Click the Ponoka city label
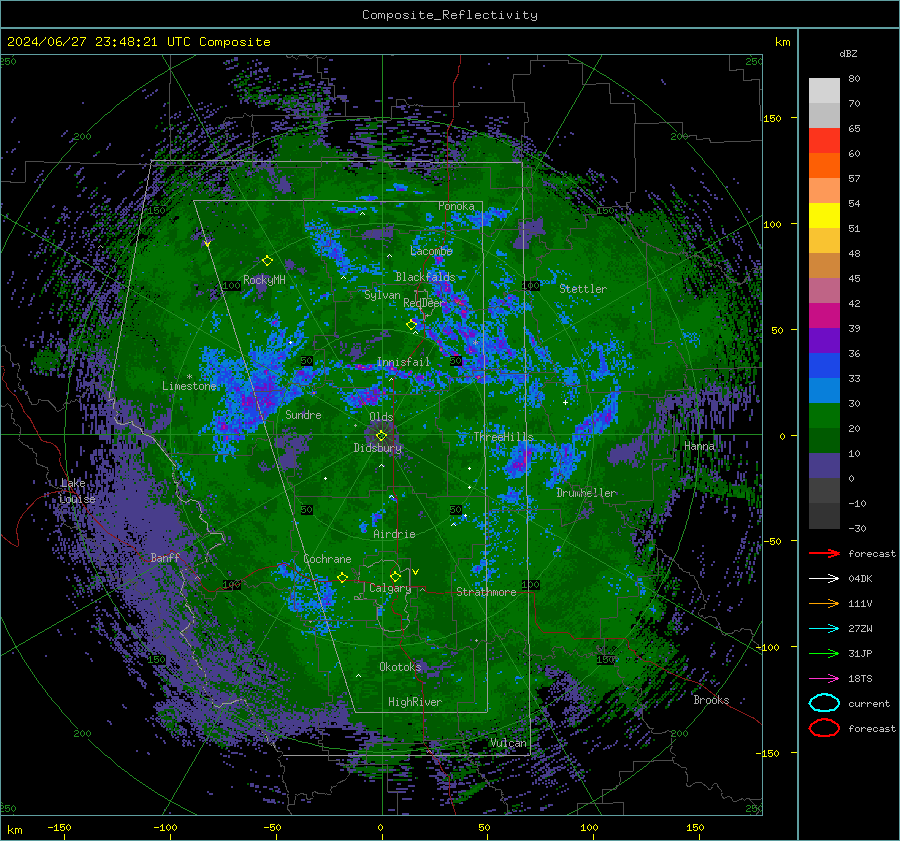Viewport: 900px width, 841px height. tap(456, 206)
